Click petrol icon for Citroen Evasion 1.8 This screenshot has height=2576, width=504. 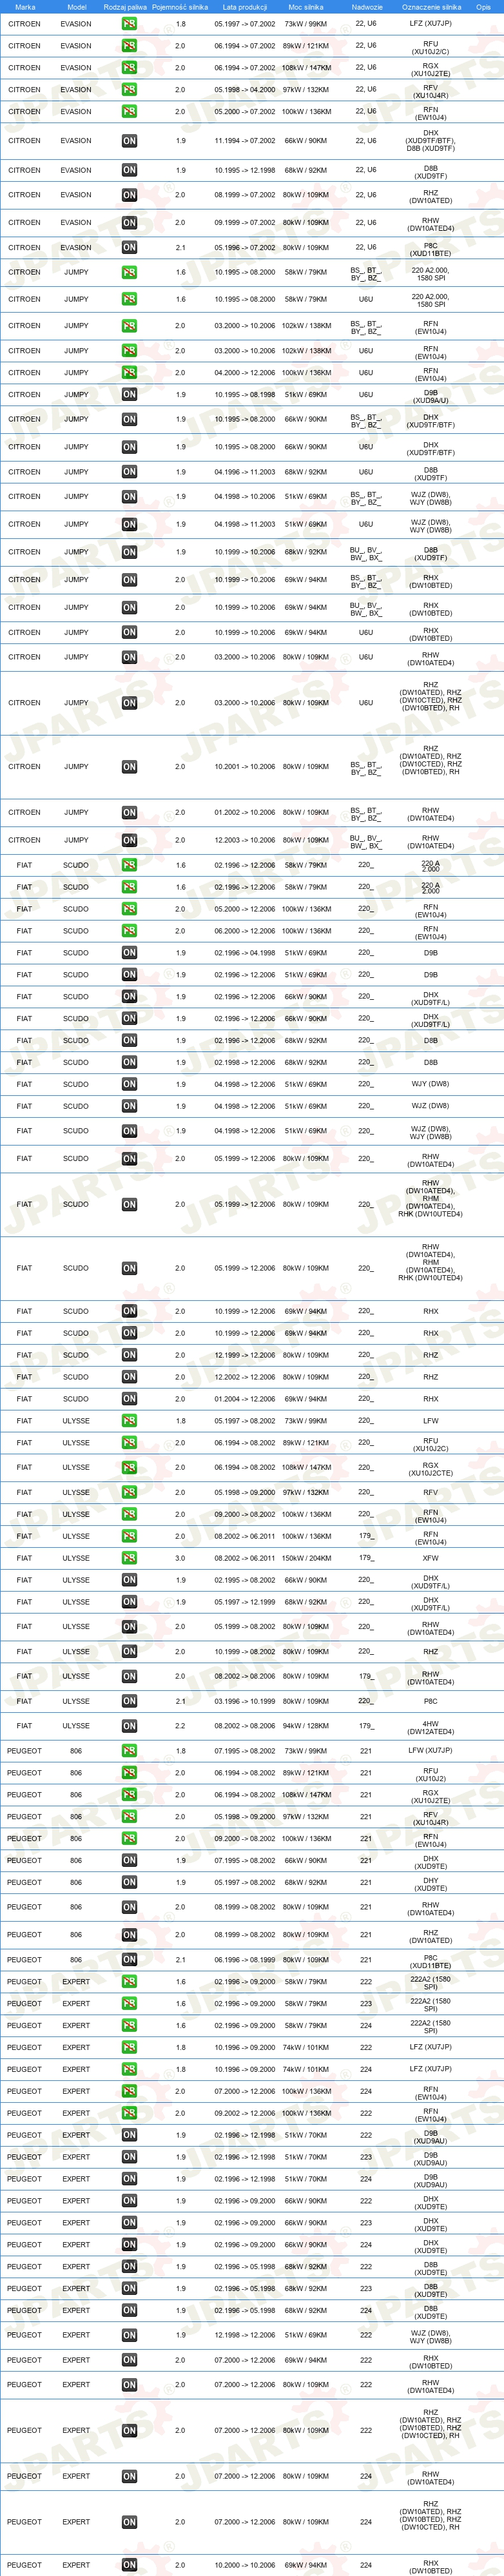129,24
